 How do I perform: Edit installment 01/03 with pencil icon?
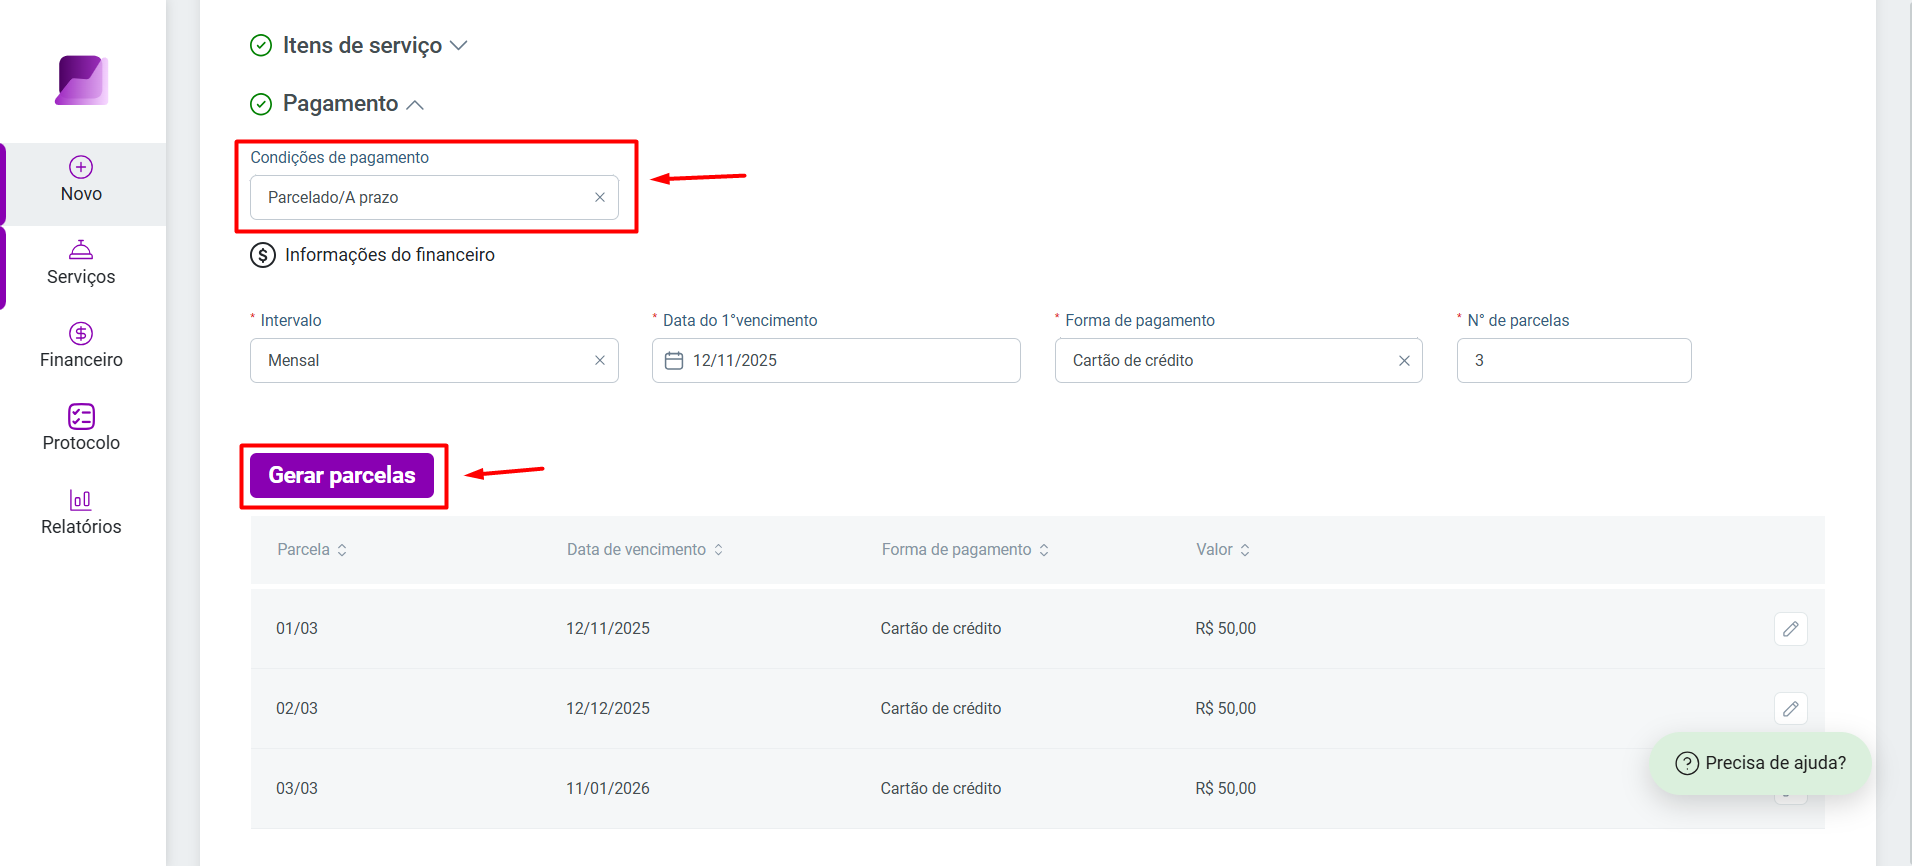pyautogui.click(x=1791, y=629)
